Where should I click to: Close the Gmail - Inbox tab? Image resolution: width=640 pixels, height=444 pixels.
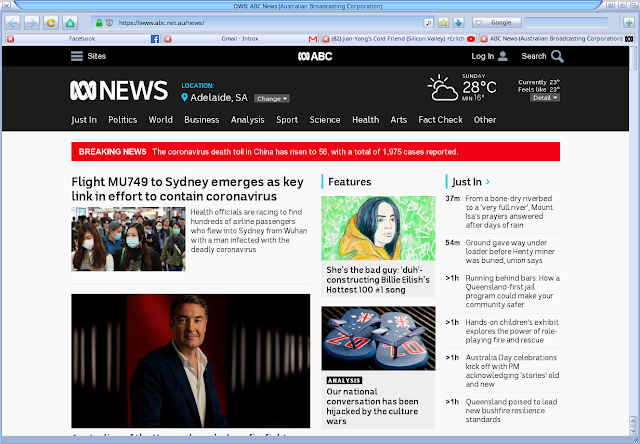click(168, 39)
